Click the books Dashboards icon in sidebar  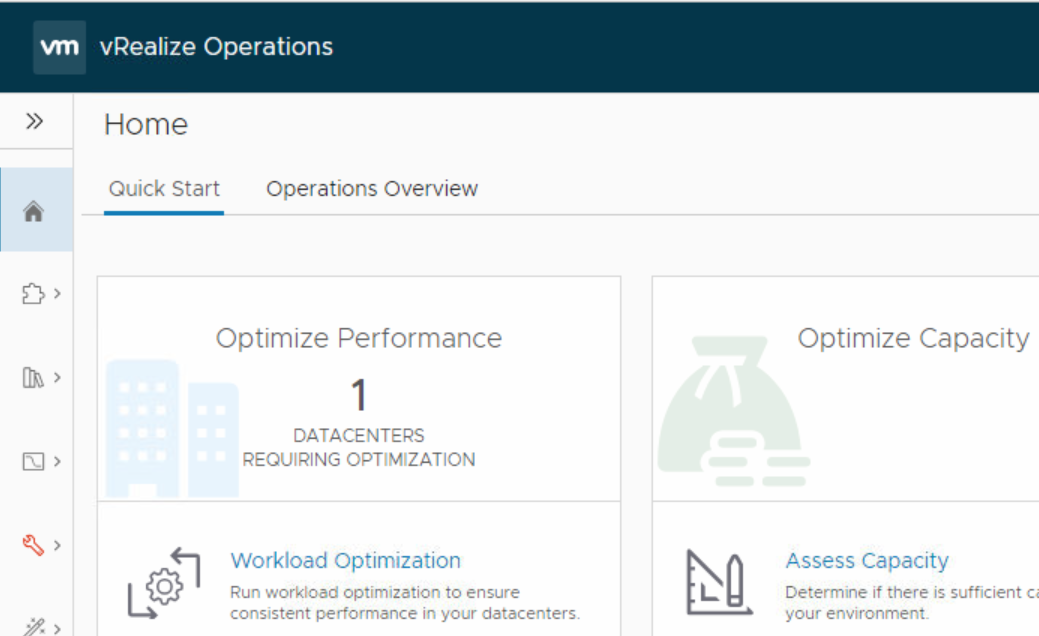[x=31, y=377]
